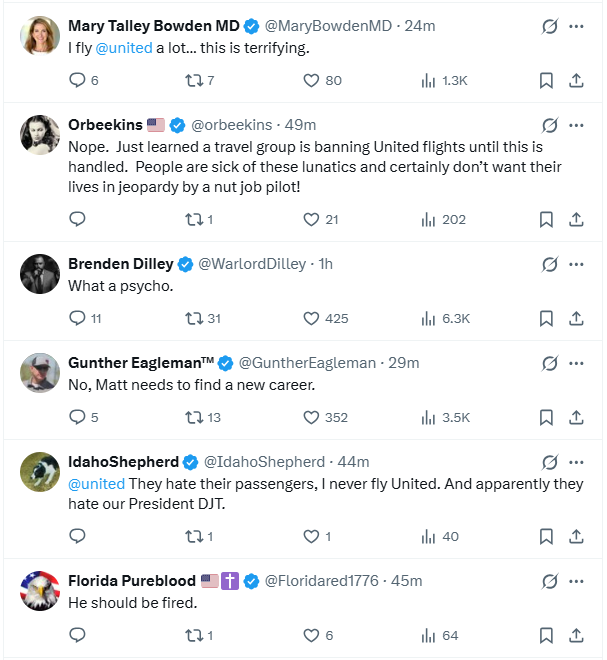This screenshot has height=660, width=607.
Task: Toggle bookmark on Florida Pureblood's tweet
Action: 546,635
